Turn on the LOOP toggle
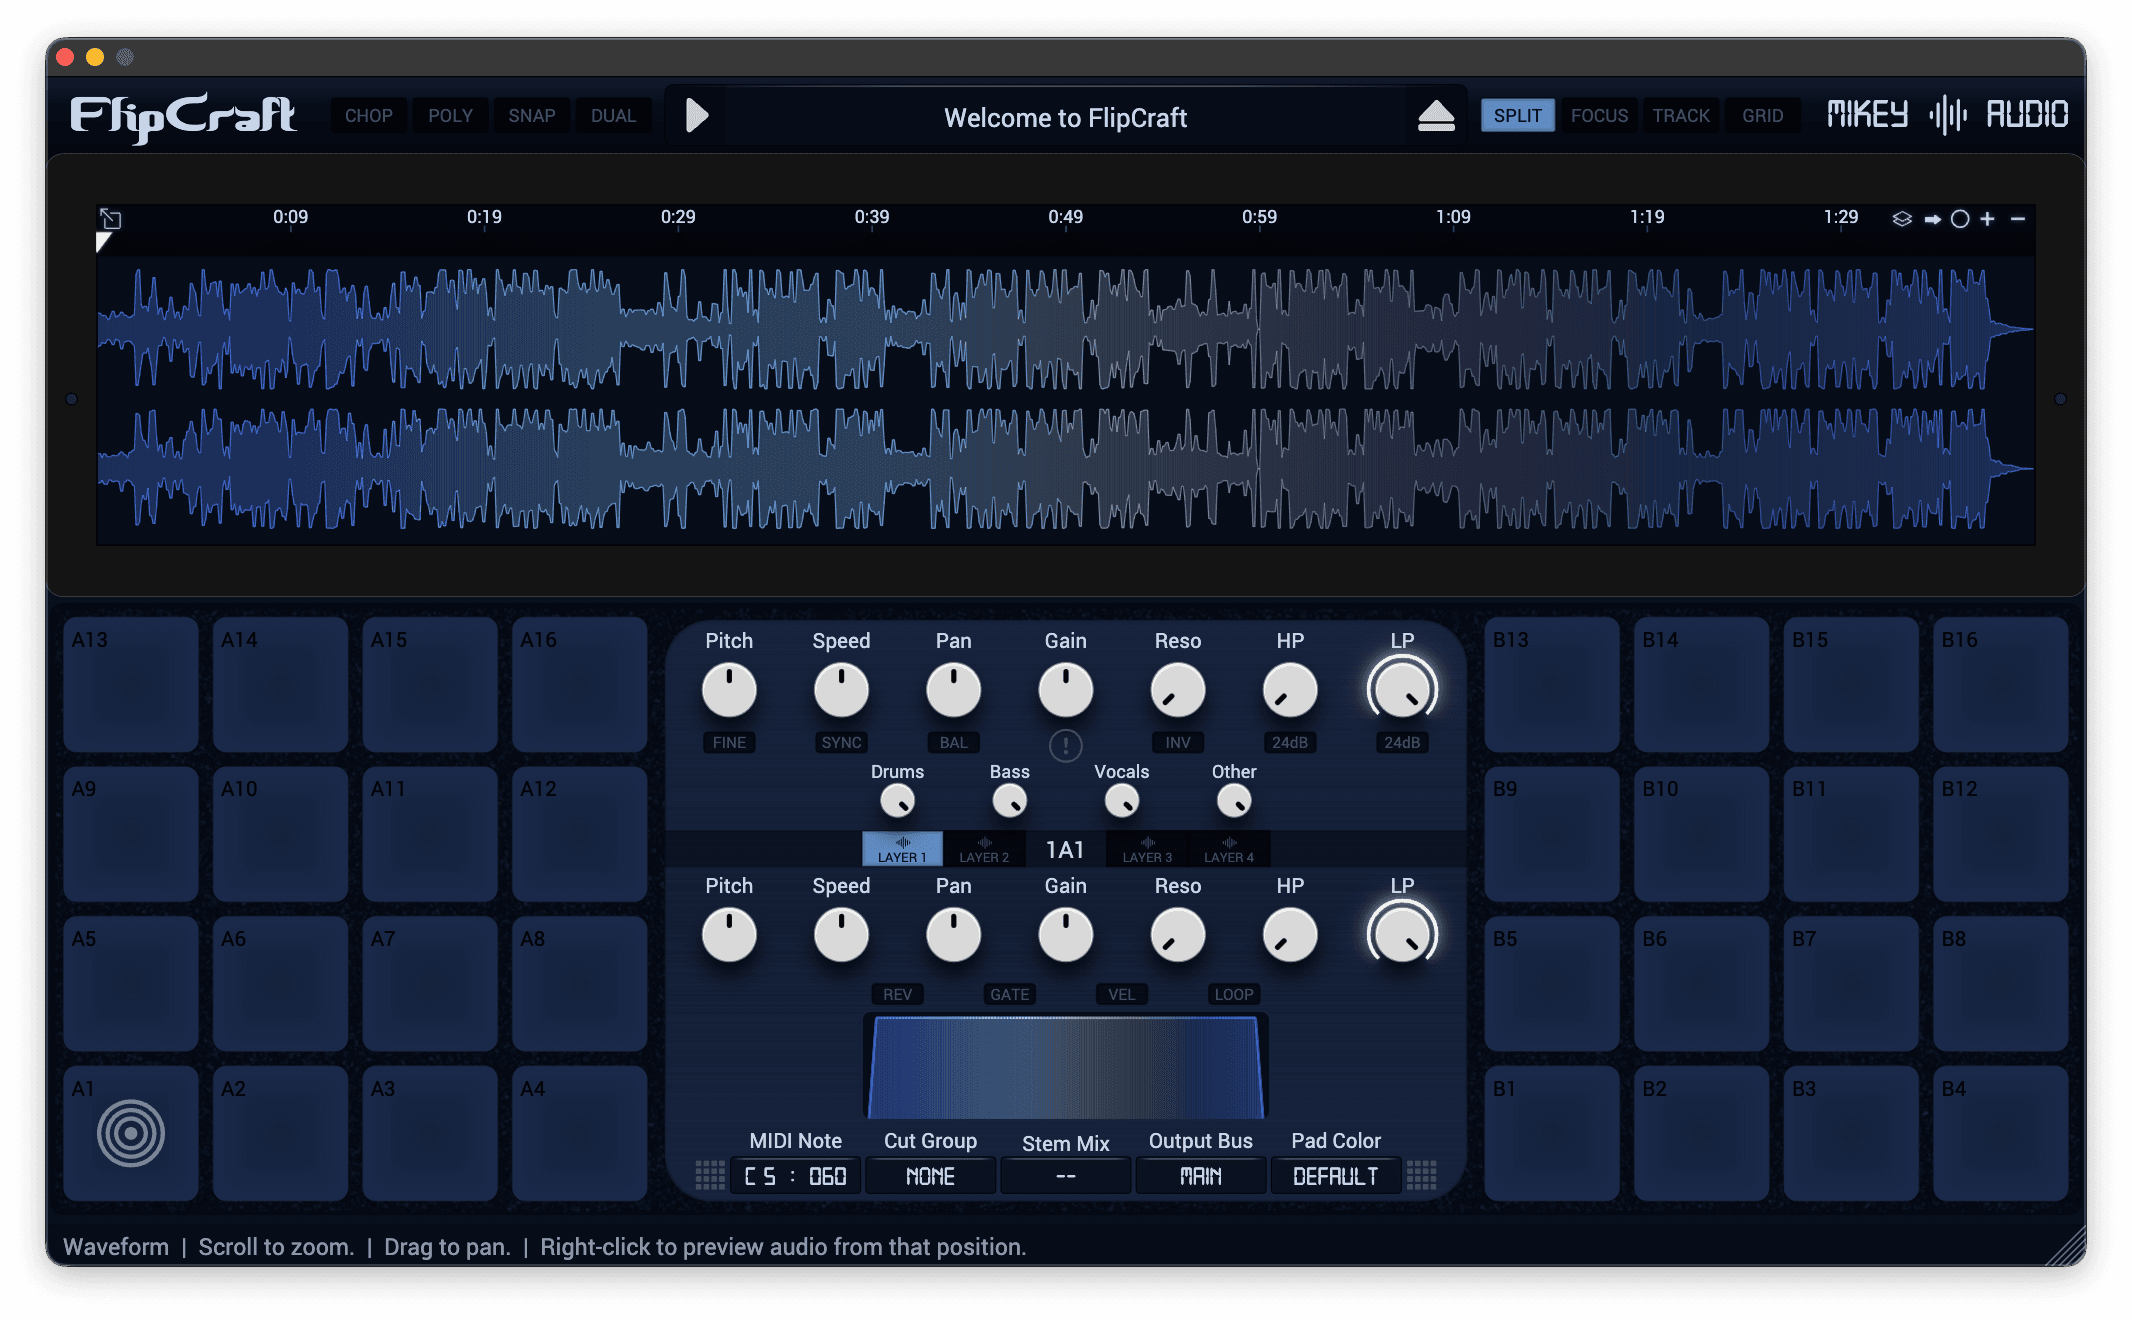Image resolution: width=2132 pixels, height=1320 pixels. [x=1233, y=994]
